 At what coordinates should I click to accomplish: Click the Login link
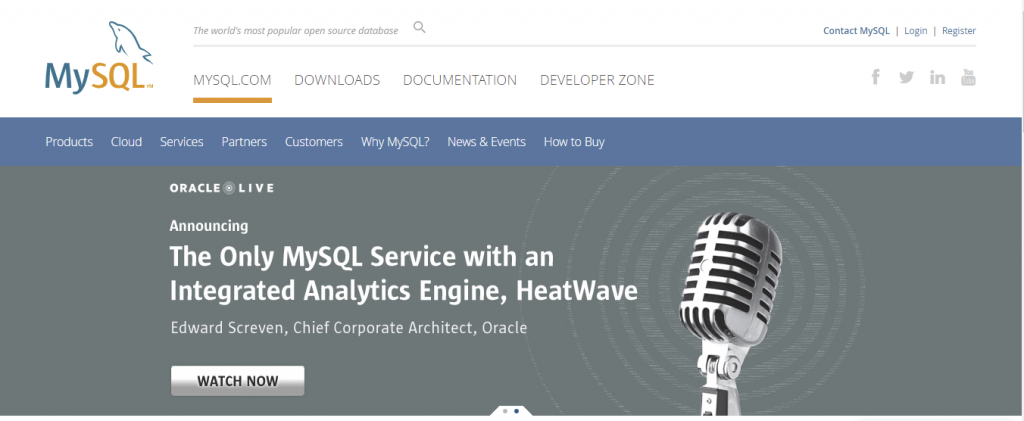click(x=915, y=31)
